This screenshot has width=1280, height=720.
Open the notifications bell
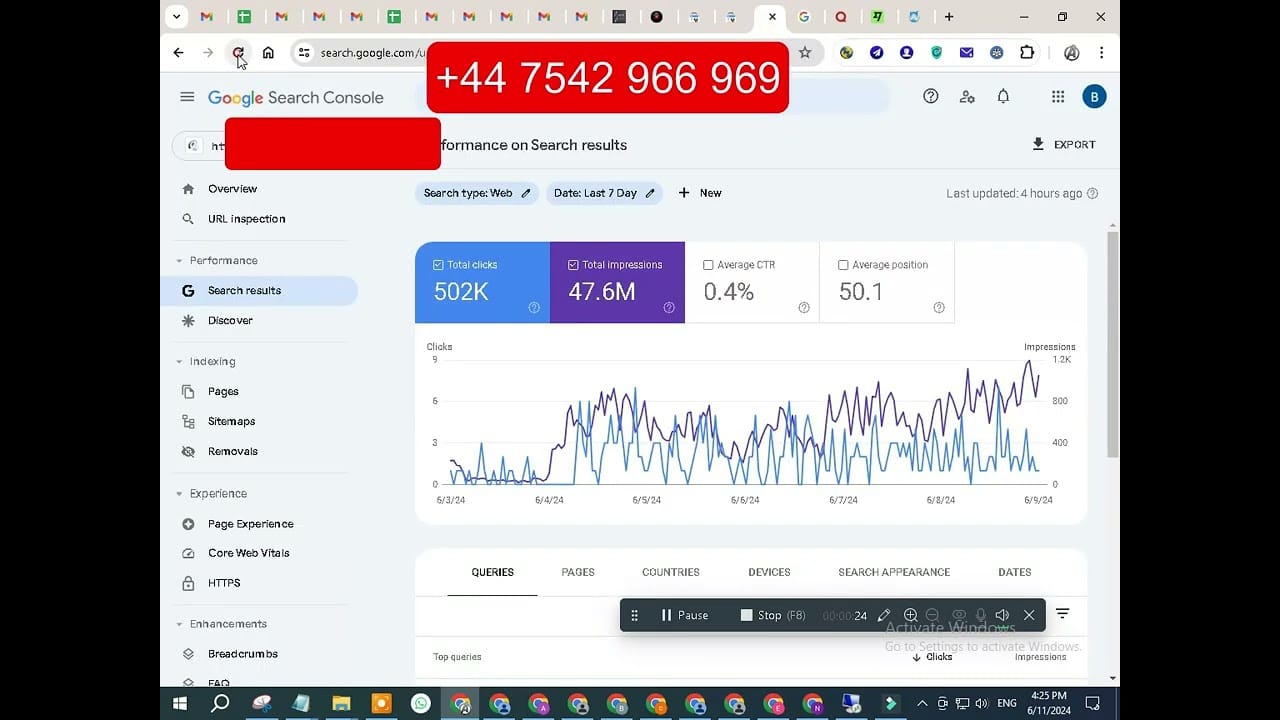[x=1003, y=97]
